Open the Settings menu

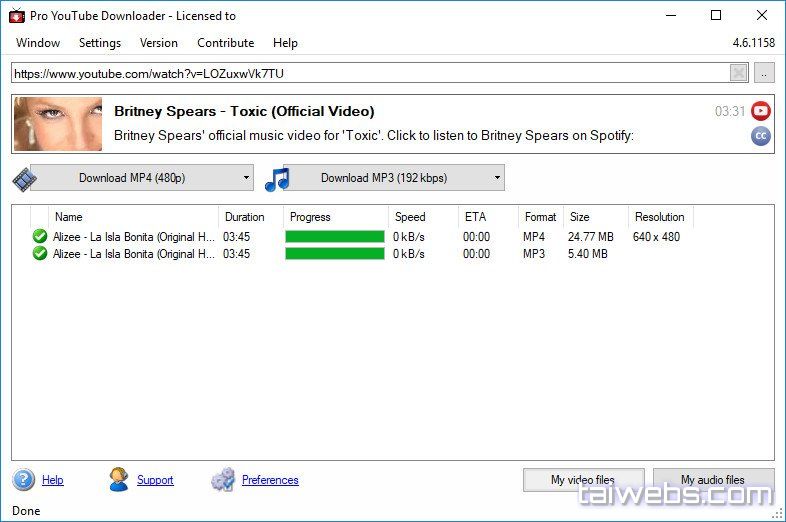click(100, 43)
